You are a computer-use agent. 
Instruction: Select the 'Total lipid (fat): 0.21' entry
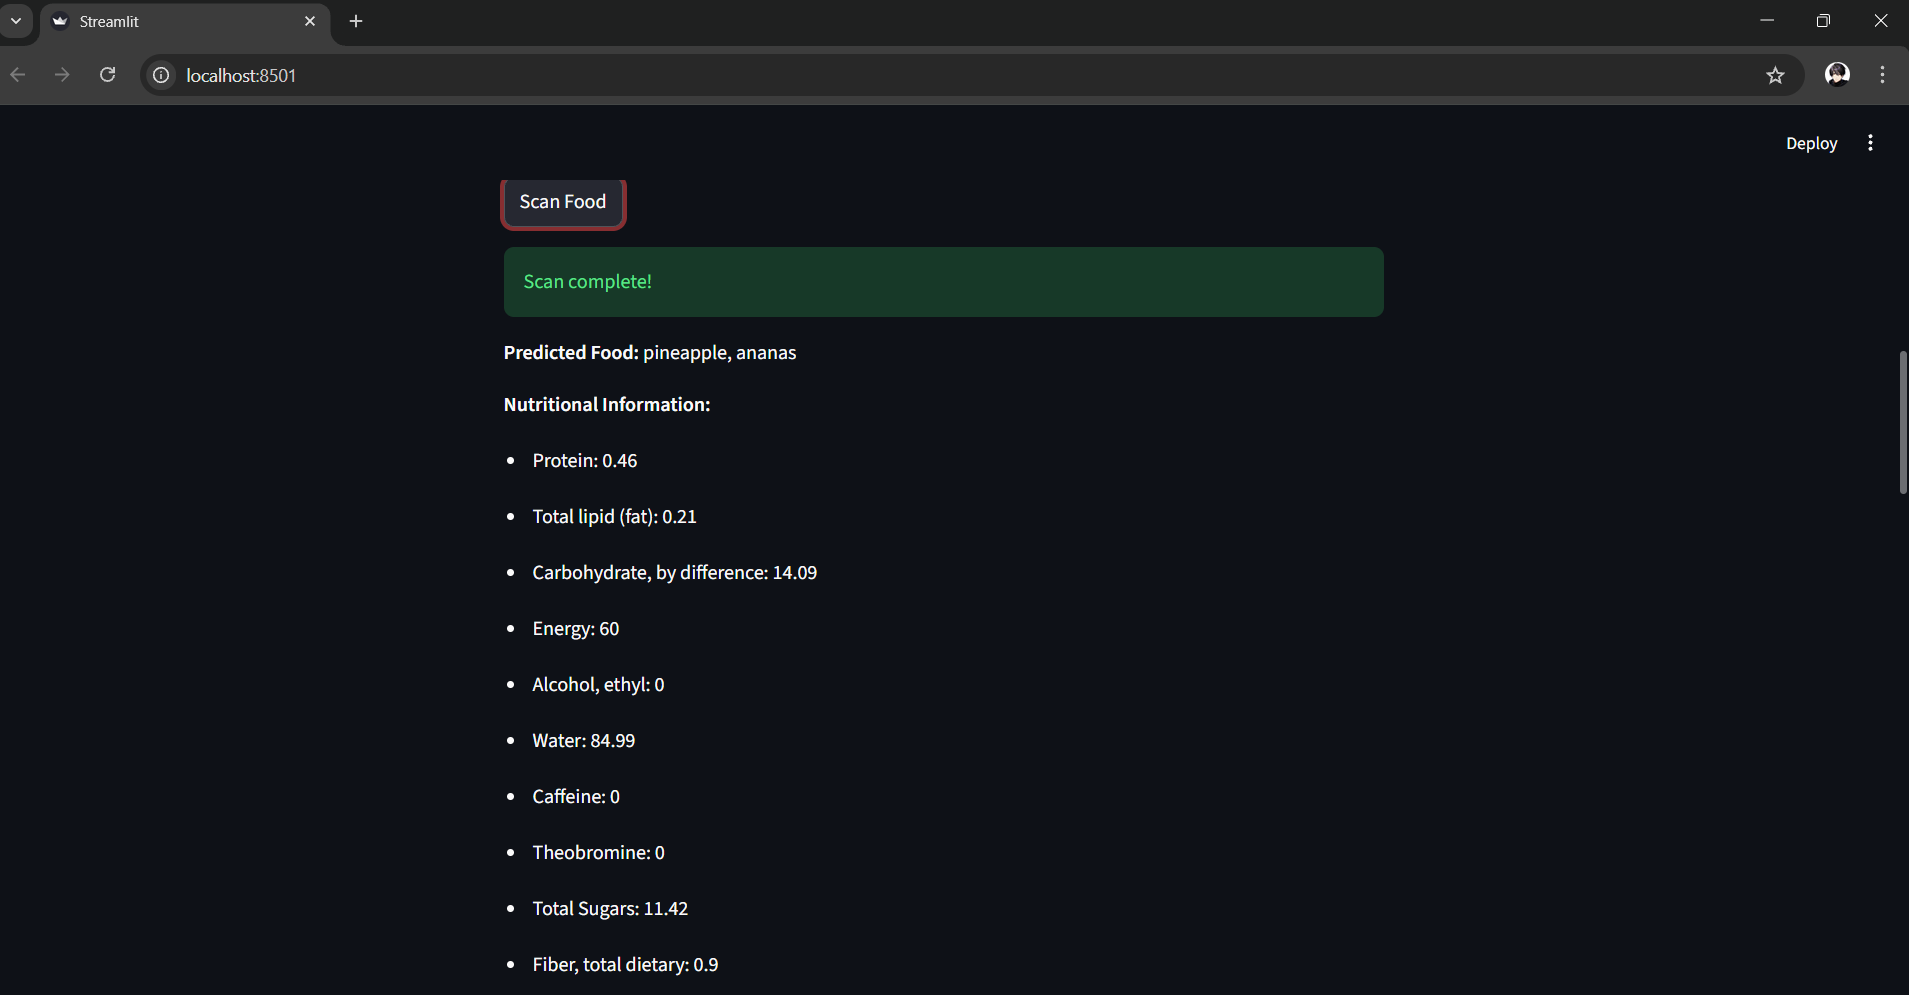click(x=614, y=517)
